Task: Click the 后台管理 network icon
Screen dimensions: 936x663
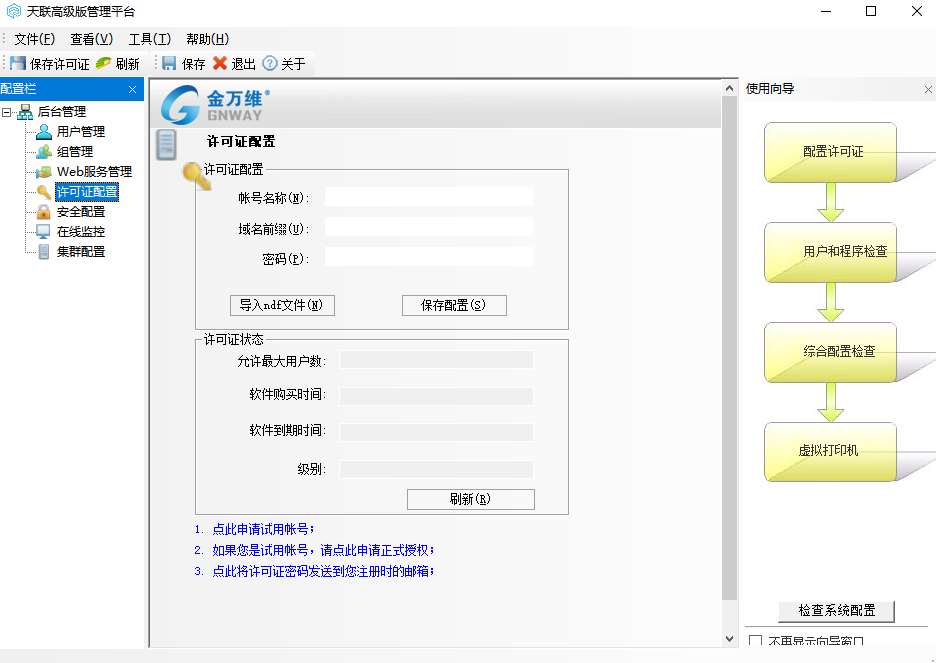Action: (25, 112)
